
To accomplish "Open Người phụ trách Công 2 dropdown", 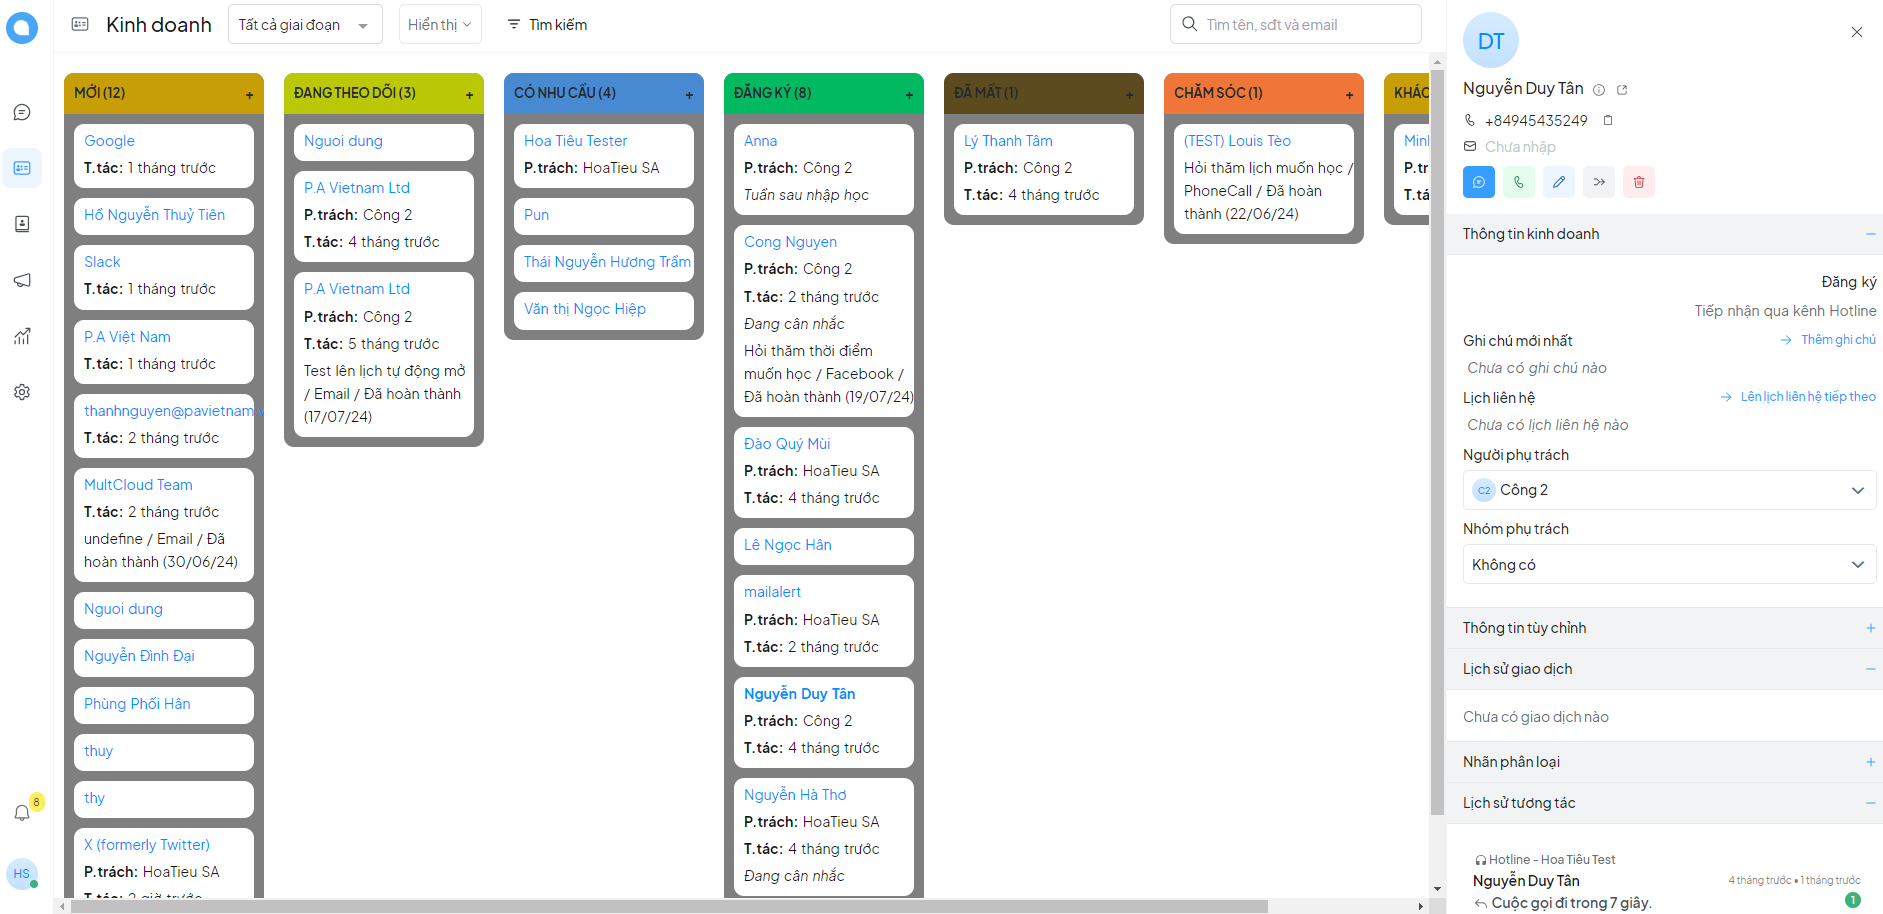I will pos(1668,490).
